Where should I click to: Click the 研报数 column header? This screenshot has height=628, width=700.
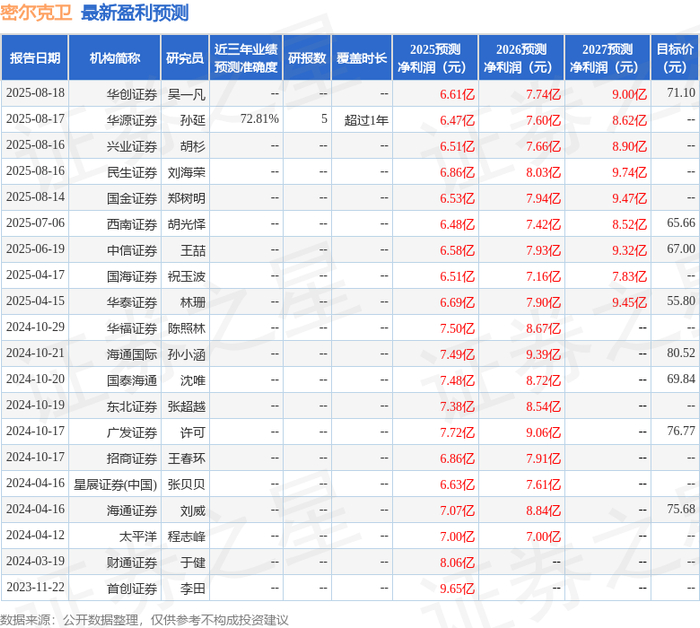pos(307,58)
